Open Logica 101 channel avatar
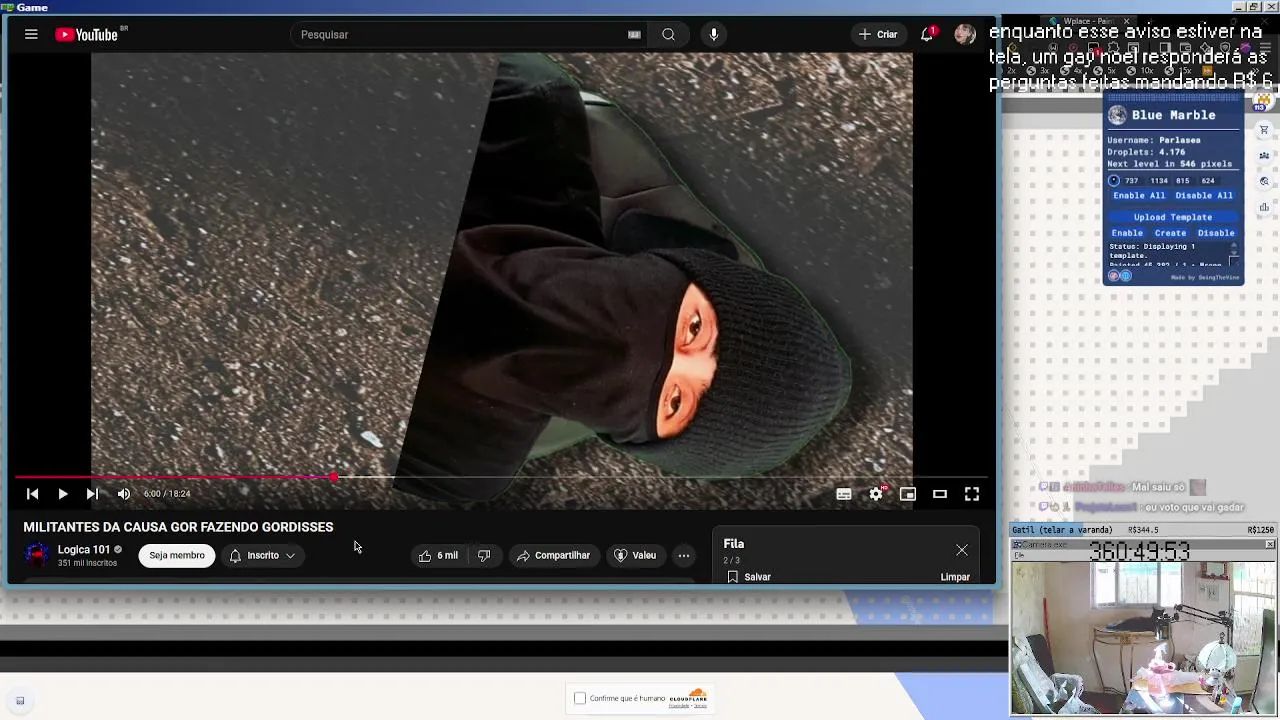This screenshot has height=720, width=1280. coord(37,555)
